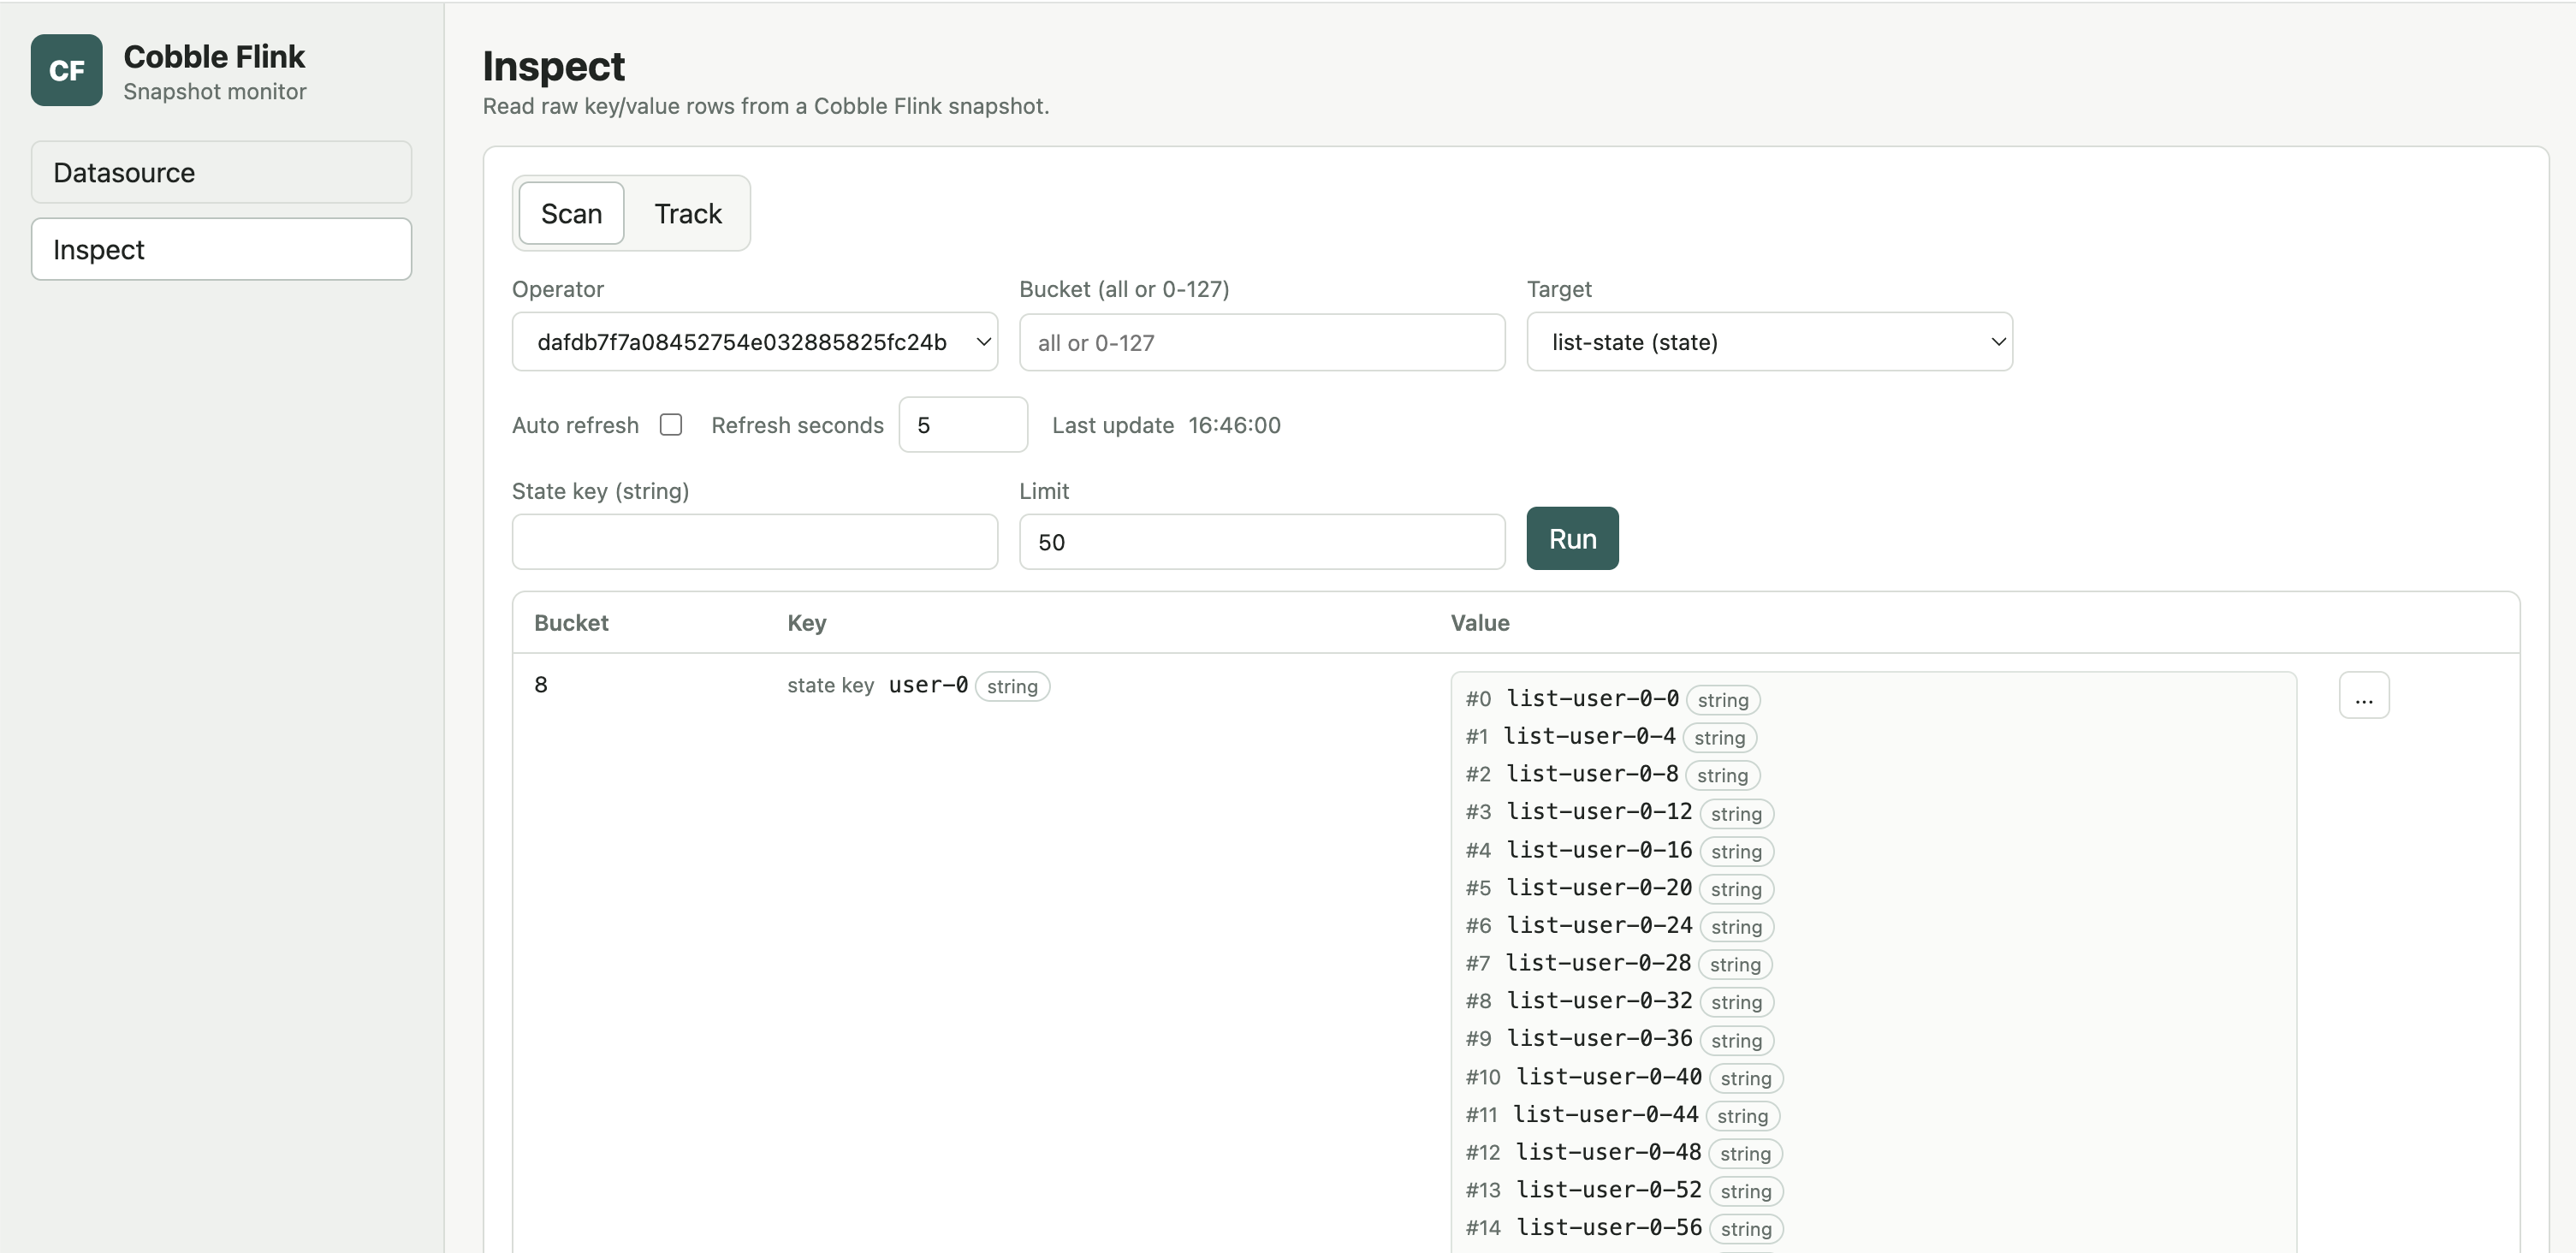Click list value list-user-0-20
Viewport: 2576px width, 1253px height.
click(1599, 889)
